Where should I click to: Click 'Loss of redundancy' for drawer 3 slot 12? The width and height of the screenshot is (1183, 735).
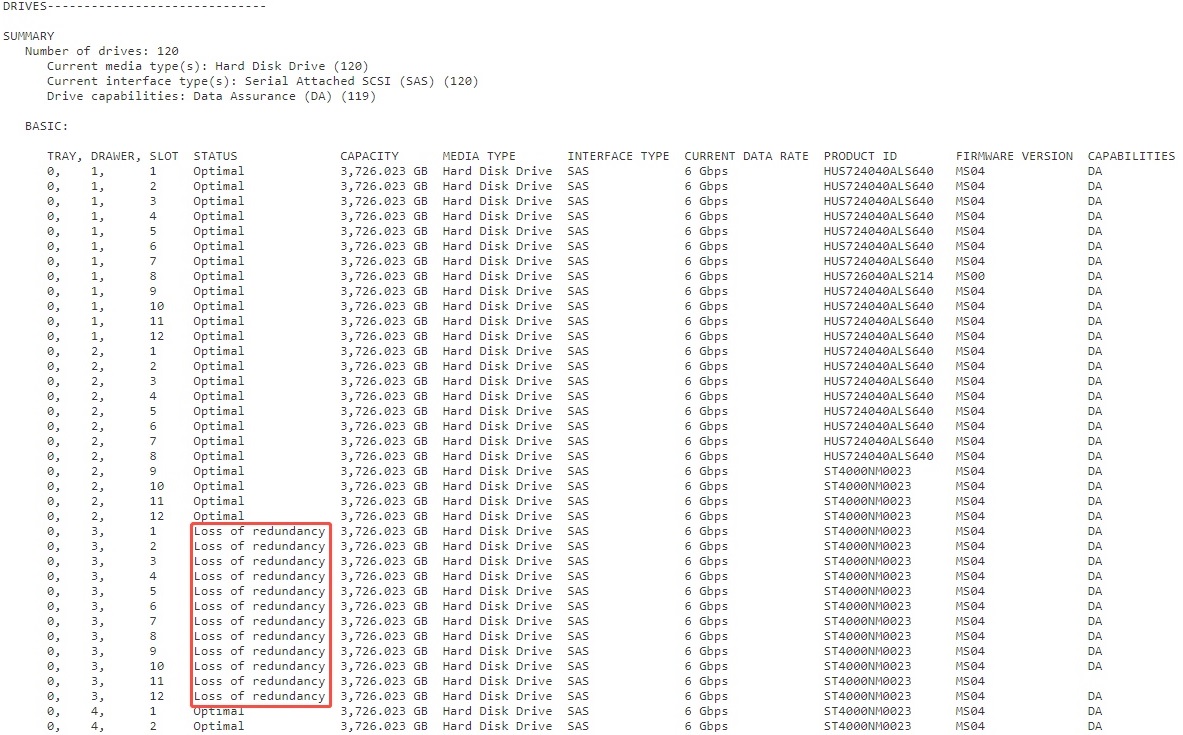[259, 696]
